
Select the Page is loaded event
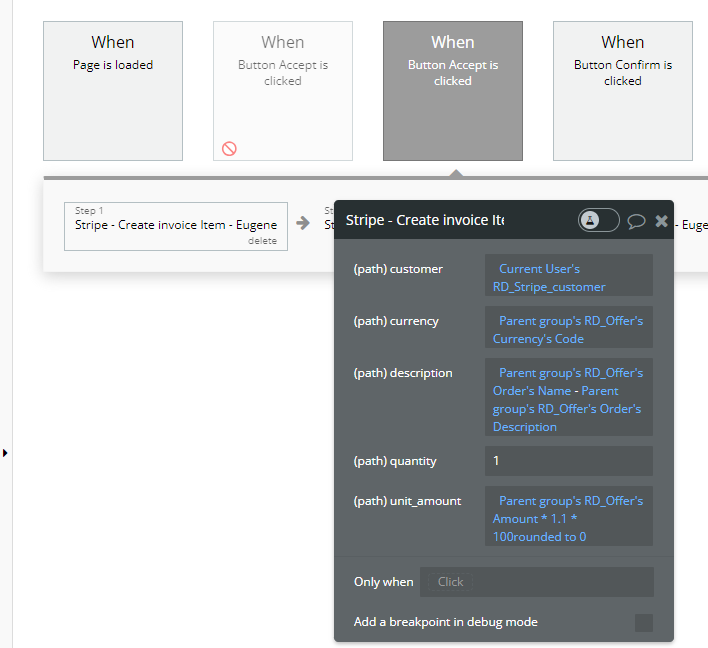113,91
